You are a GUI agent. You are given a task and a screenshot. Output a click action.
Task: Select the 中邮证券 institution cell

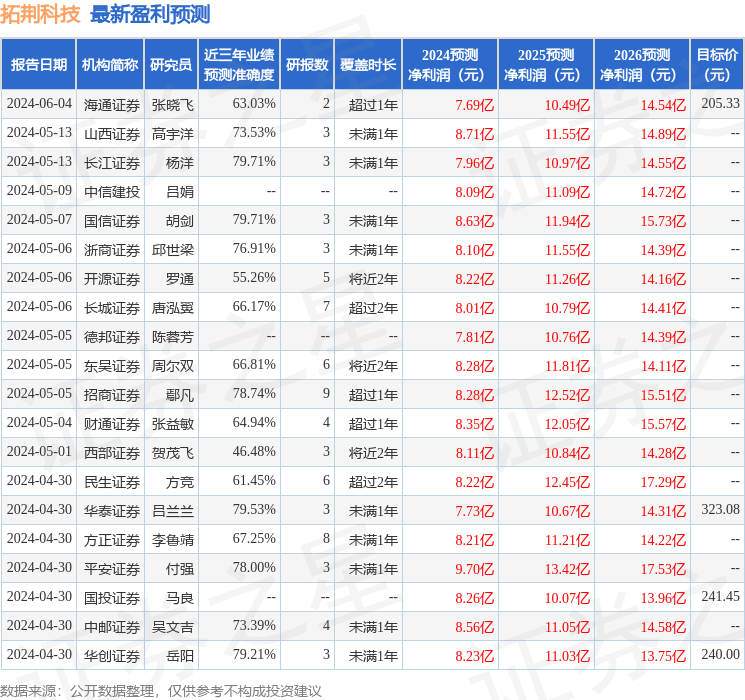[x=112, y=627]
